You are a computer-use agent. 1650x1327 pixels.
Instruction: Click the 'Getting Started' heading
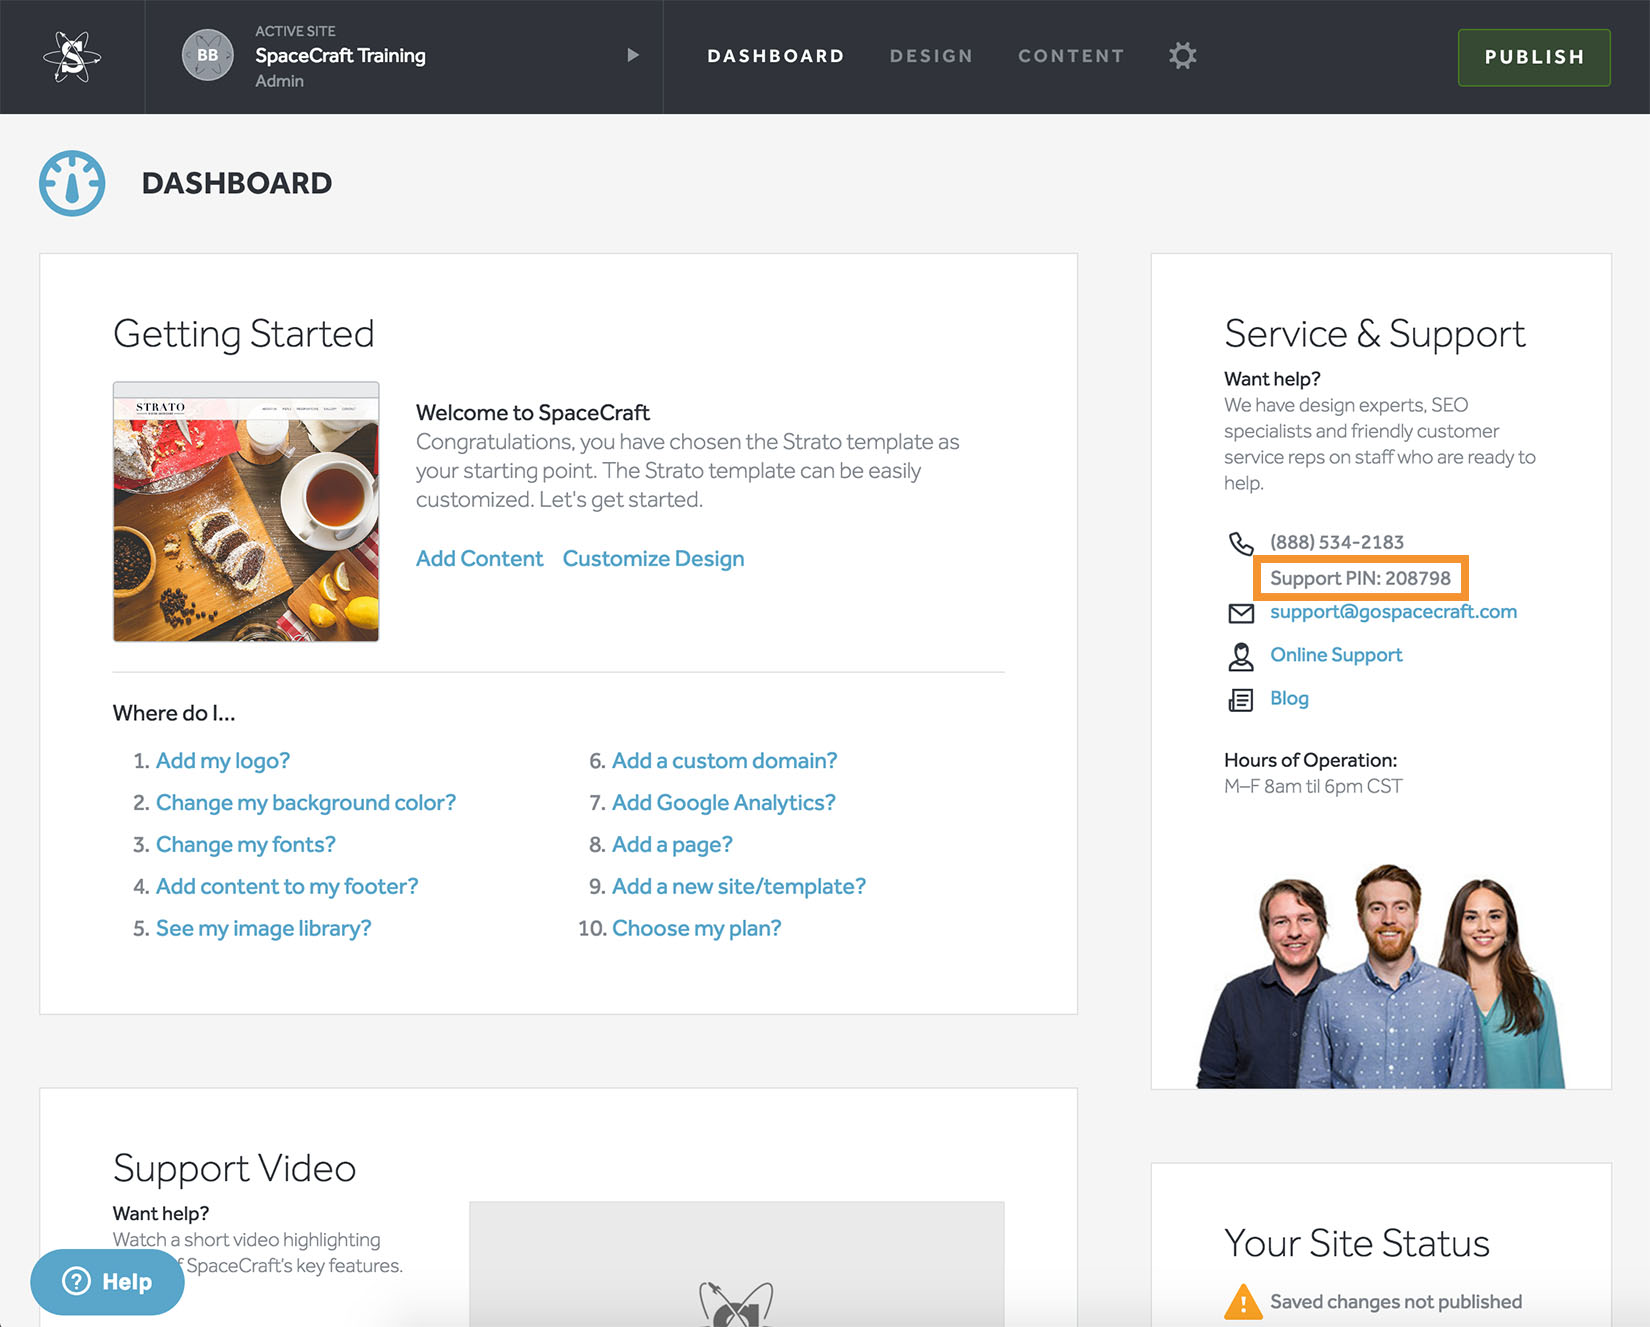click(x=244, y=334)
